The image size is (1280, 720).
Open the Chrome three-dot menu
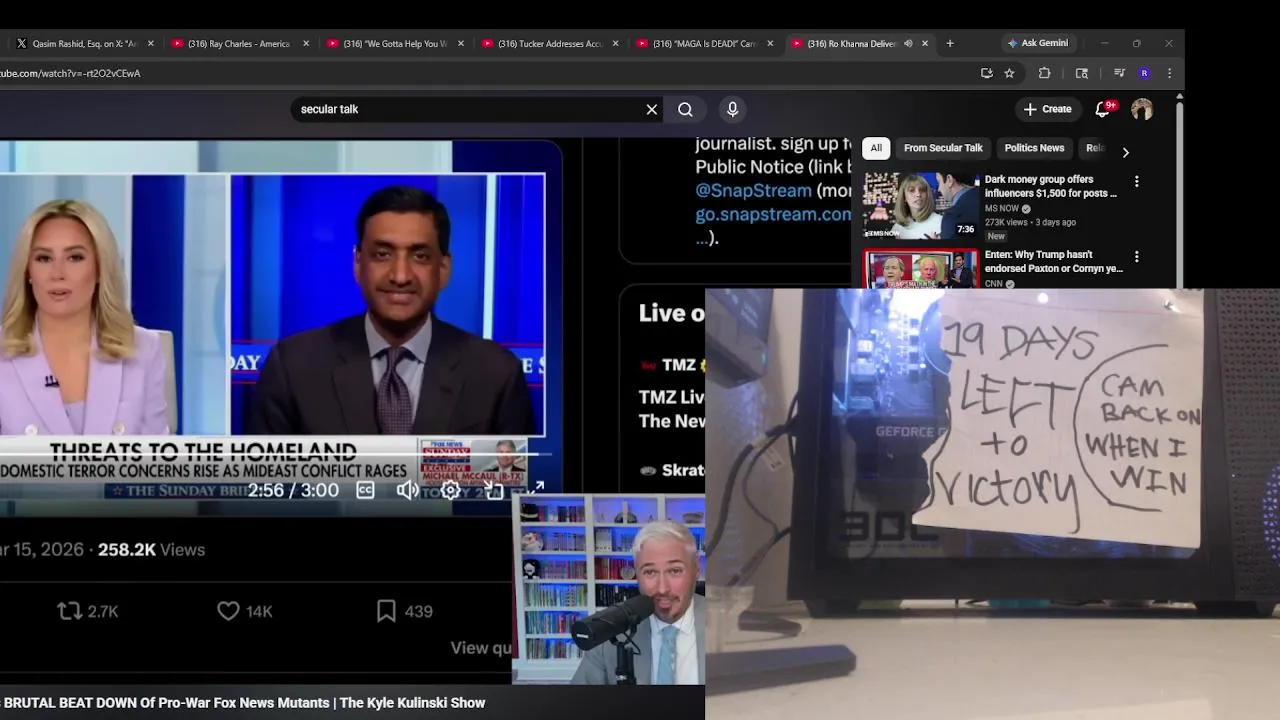(x=1169, y=73)
